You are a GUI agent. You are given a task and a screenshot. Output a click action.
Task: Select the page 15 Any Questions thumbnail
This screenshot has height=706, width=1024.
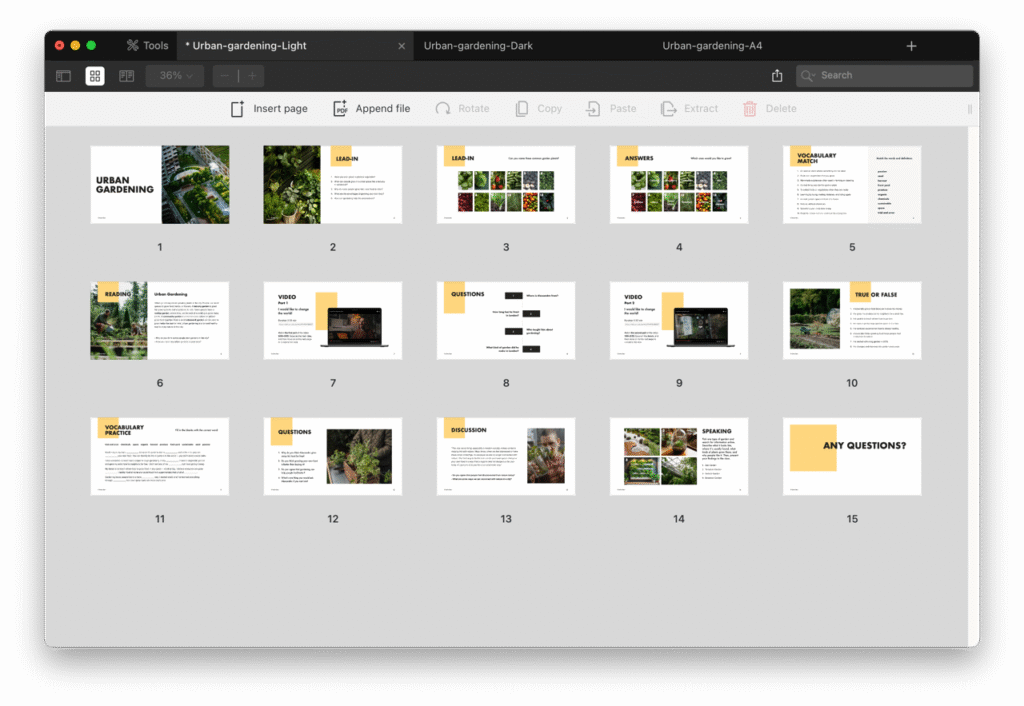pyautogui.click(x=852, y=457)
